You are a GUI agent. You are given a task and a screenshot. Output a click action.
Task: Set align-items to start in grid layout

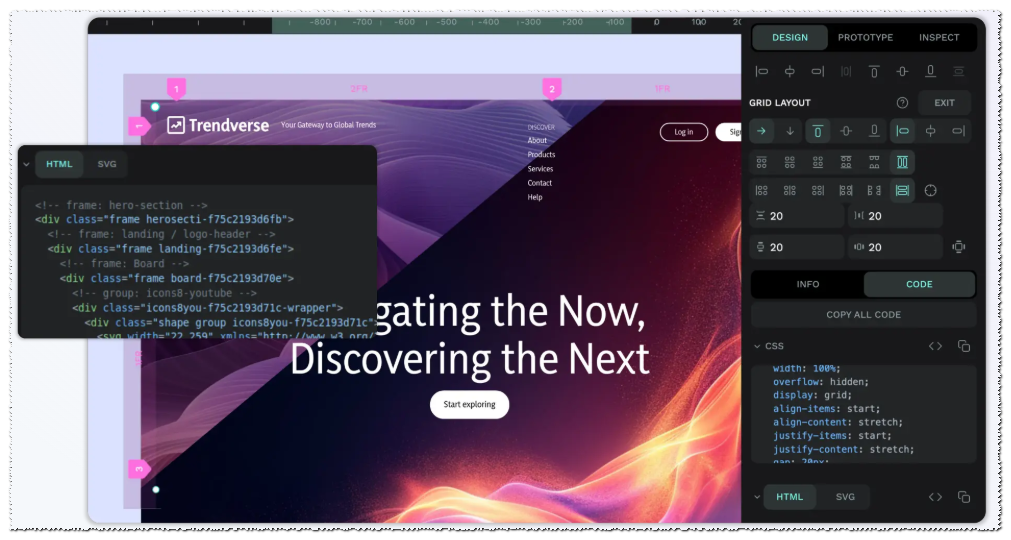(818, 131)
